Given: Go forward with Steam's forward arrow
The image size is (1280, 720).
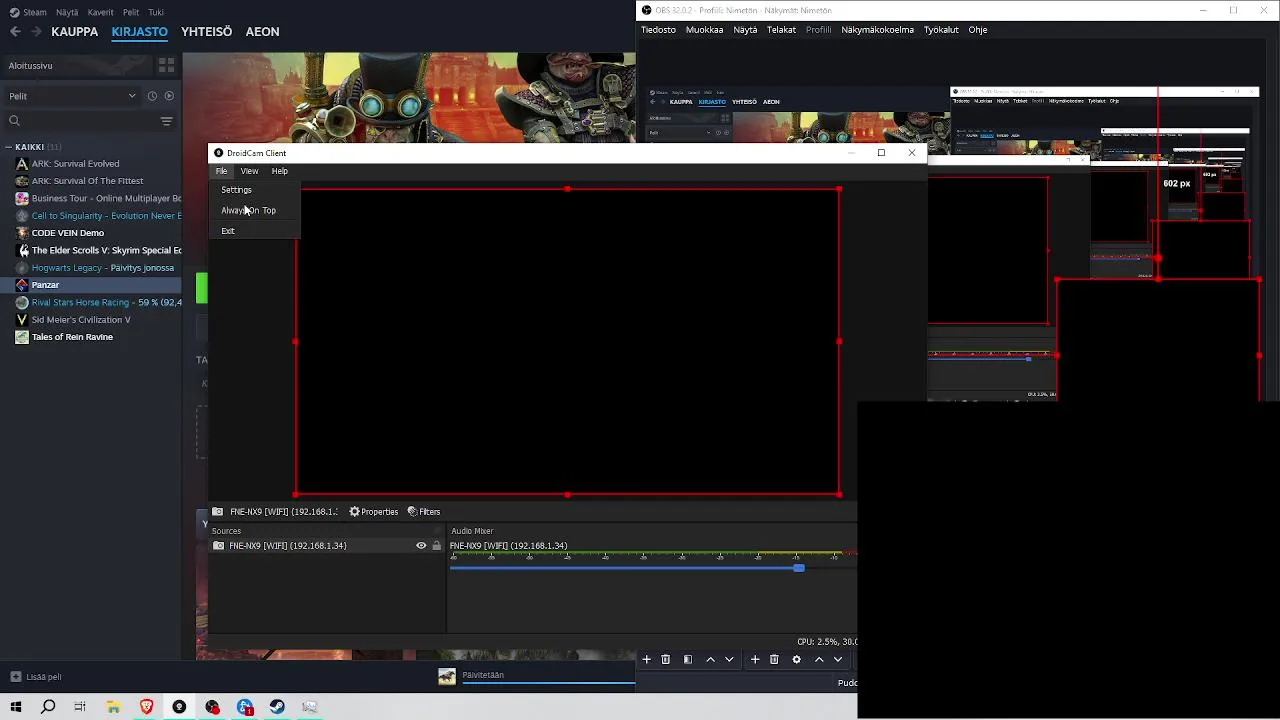Looking at the screenshot, I should [36, 31].
